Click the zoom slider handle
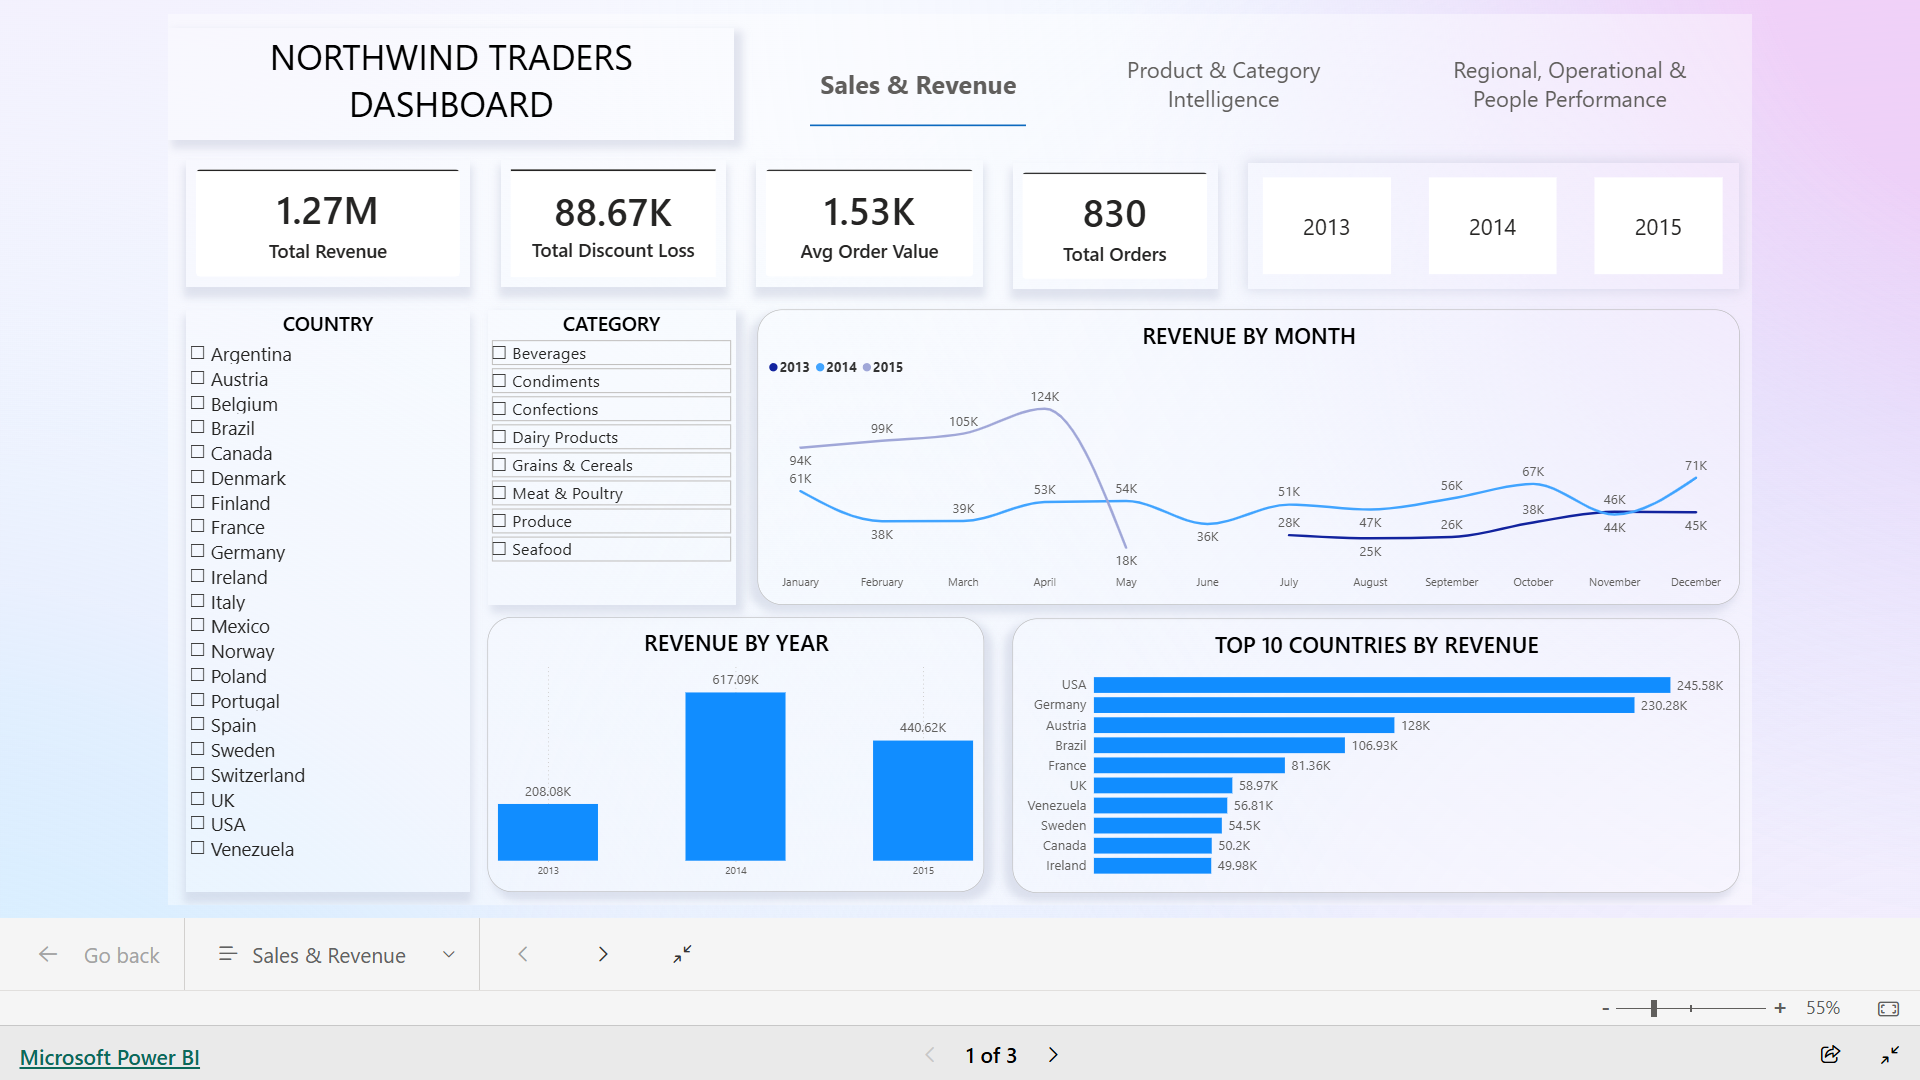The width and height of the screenshot is (1920, 1080). point(1654,1009)
